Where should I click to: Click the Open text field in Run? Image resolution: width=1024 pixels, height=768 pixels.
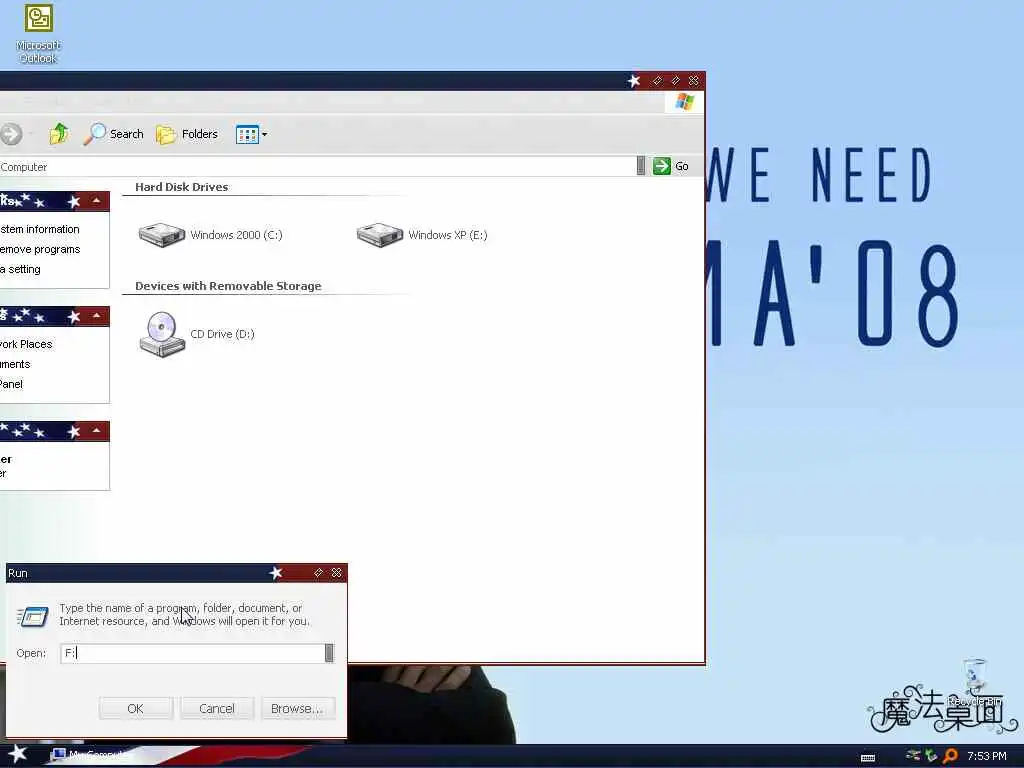coord(192,653)
